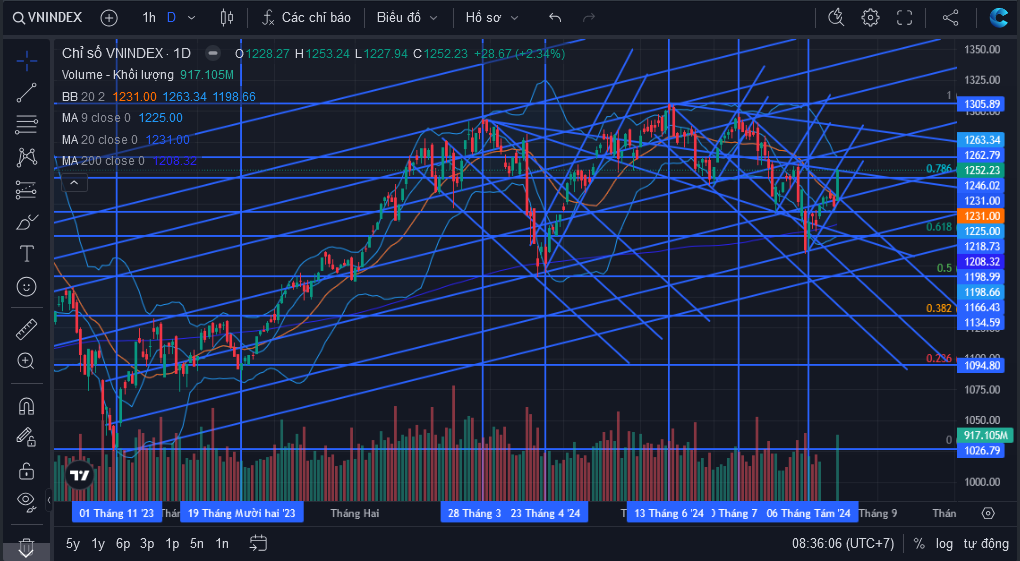Expand the timeframe dropdown arrow
Image resolution: width=1020 pixels, height=561 pixels.
pos(191,18)
